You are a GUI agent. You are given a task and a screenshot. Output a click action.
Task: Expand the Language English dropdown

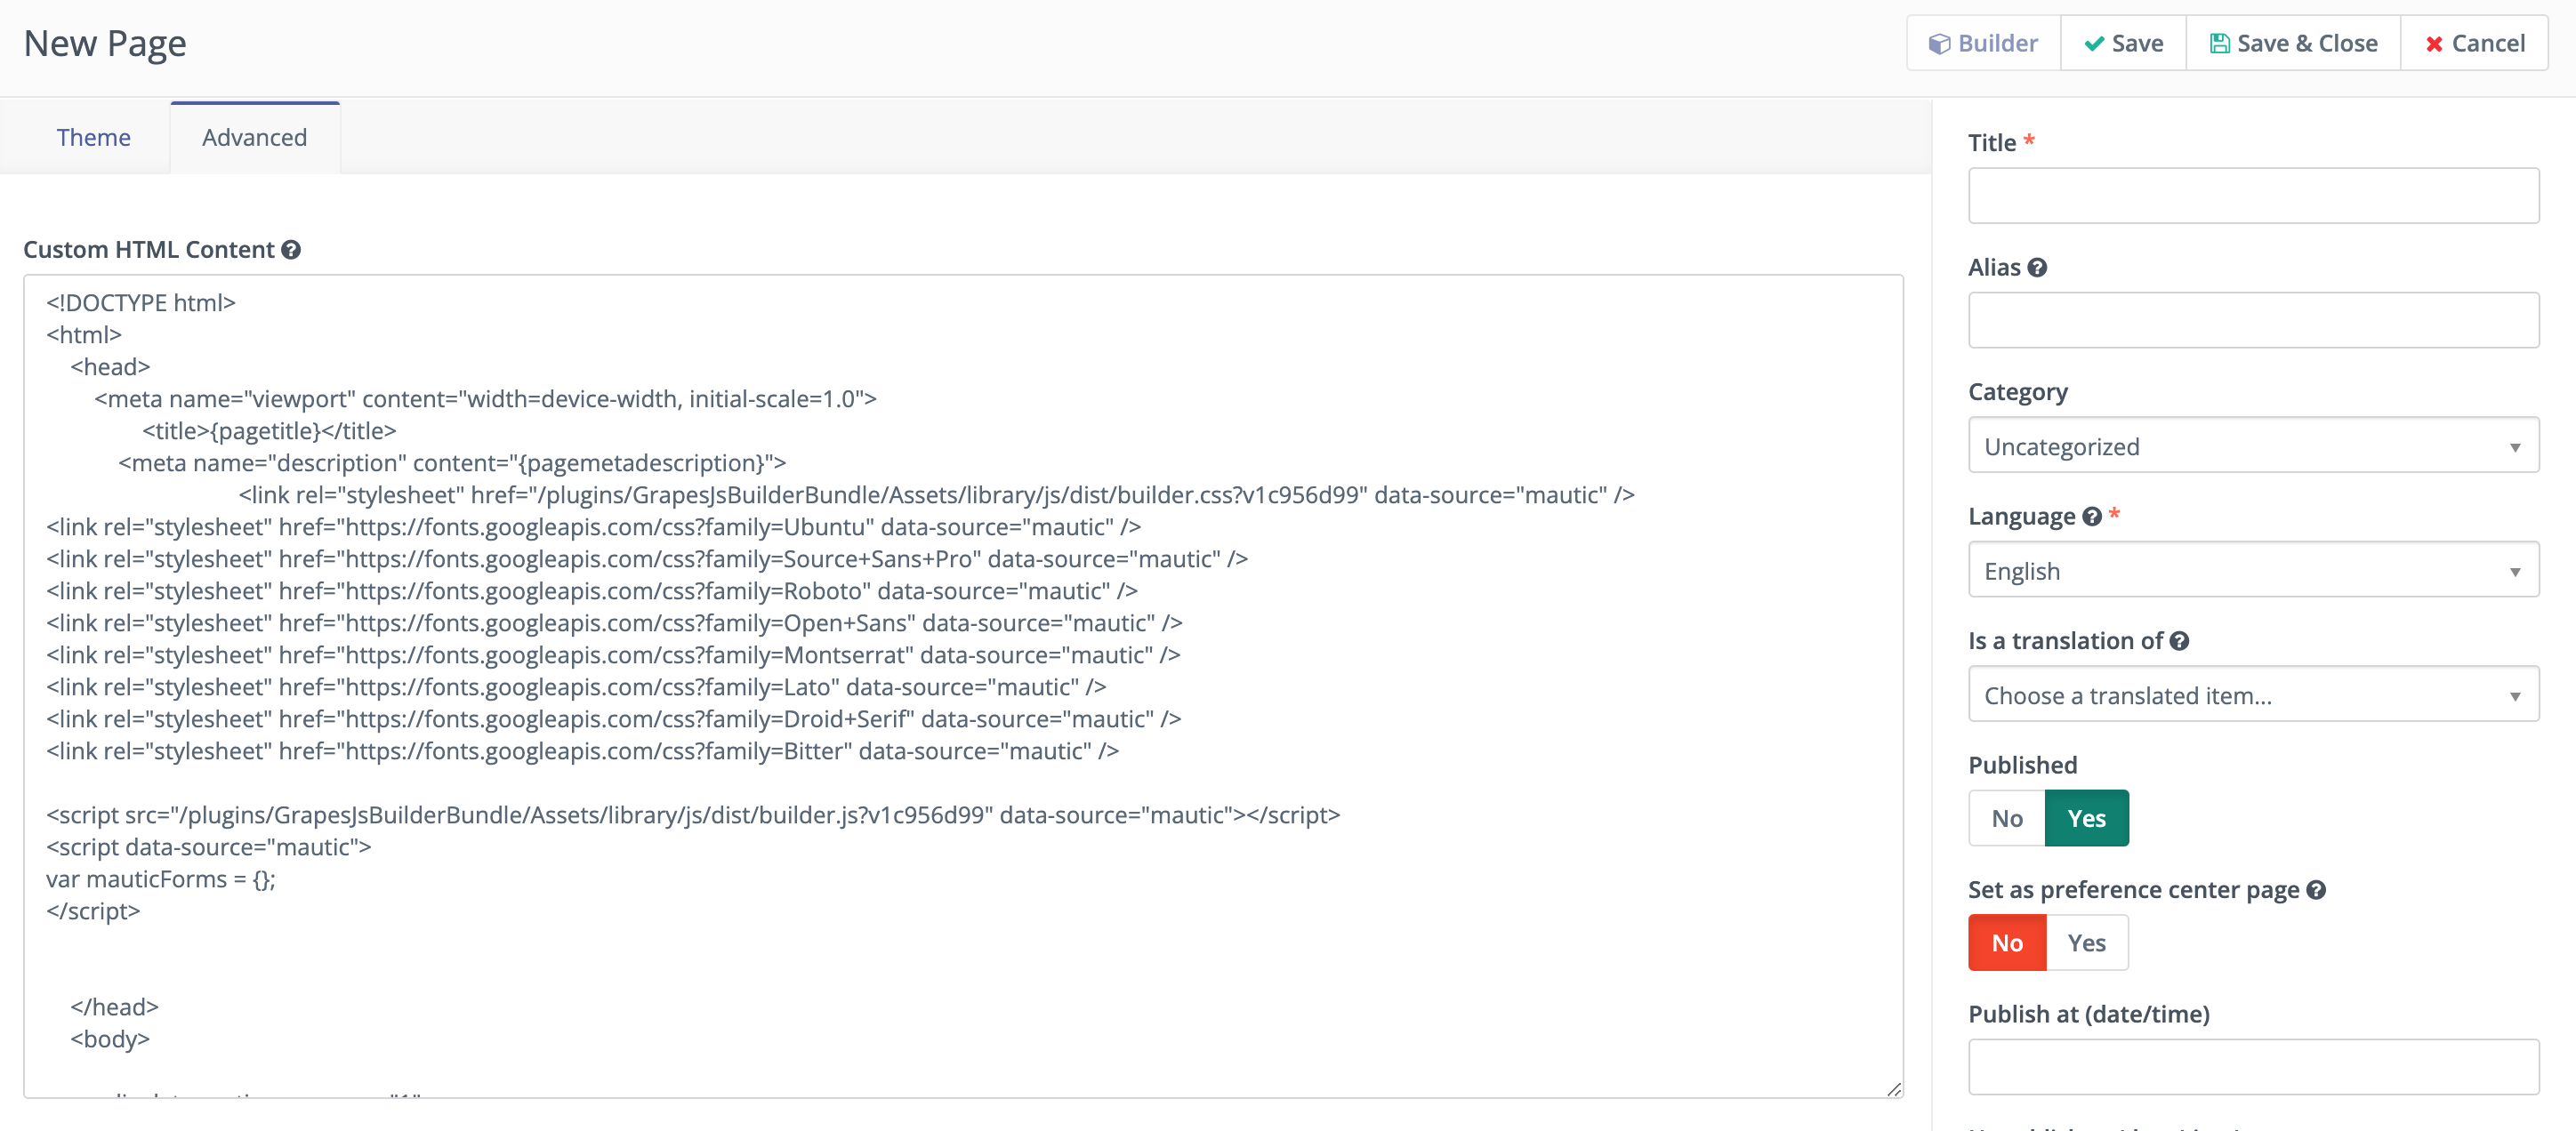[x=2253, y=571]
